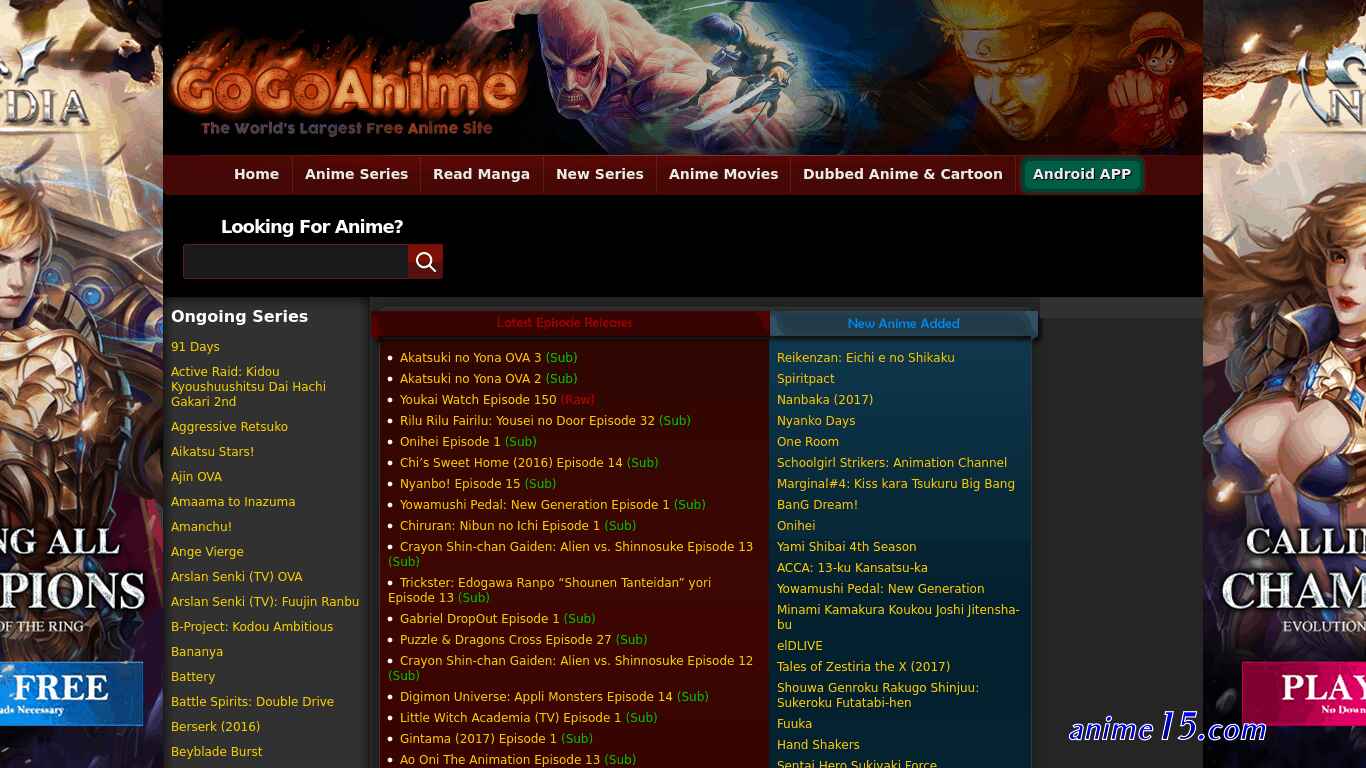
Task: Open Ao Oni The Animation Episode 13
Action: tap(500, 759)
